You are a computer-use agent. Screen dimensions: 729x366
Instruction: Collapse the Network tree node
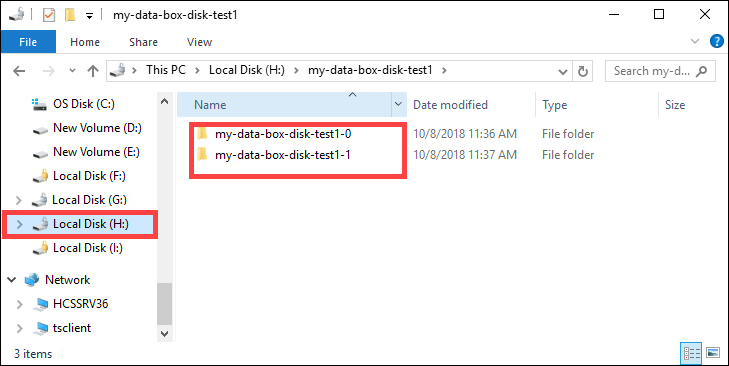point(12,280)
